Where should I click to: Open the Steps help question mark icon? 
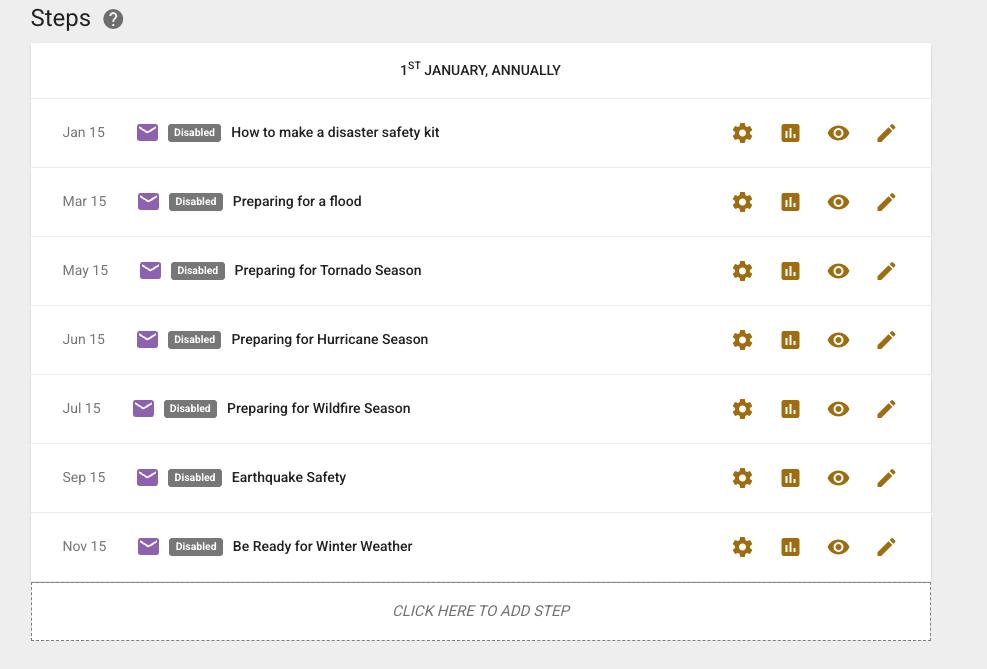[113, 19]
